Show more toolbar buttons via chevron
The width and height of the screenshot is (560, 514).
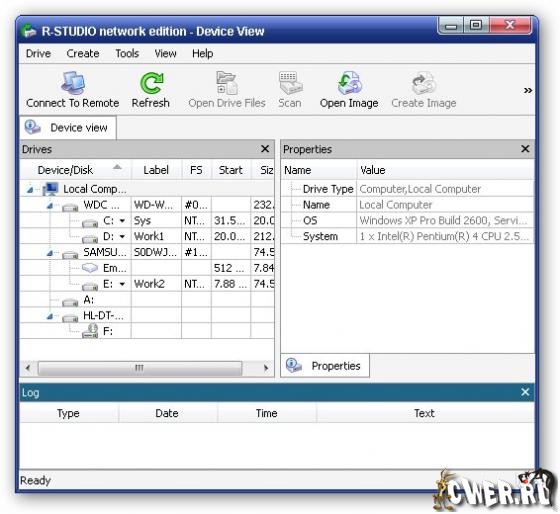tap(528, 90)
